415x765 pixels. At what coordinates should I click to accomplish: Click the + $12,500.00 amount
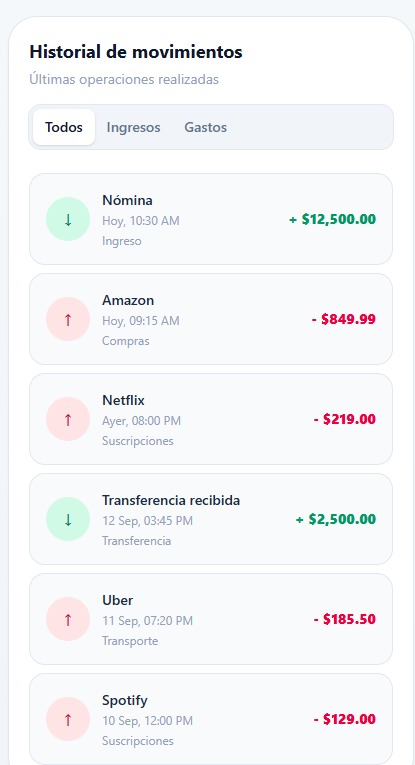(x=333, y=219)
